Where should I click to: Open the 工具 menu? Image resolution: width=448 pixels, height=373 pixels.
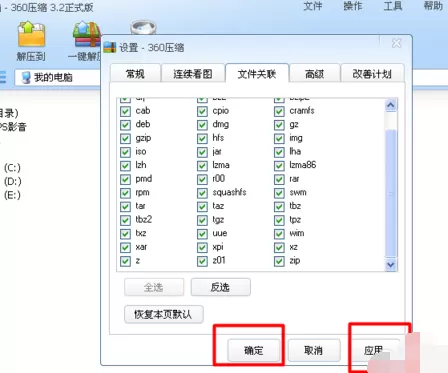[x=393, y=6]
